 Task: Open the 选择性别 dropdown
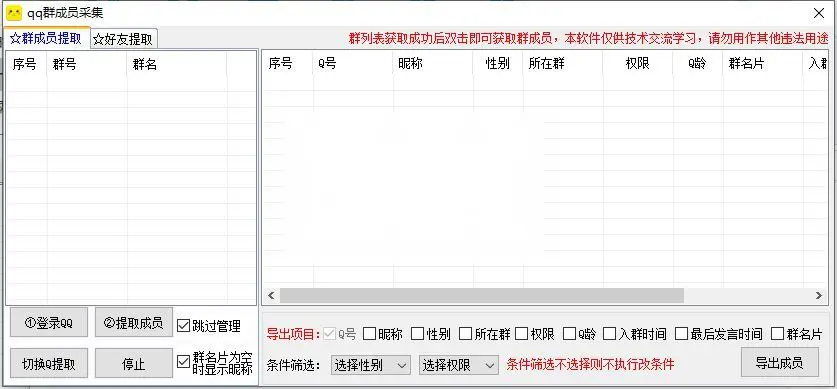pos(370,365)
